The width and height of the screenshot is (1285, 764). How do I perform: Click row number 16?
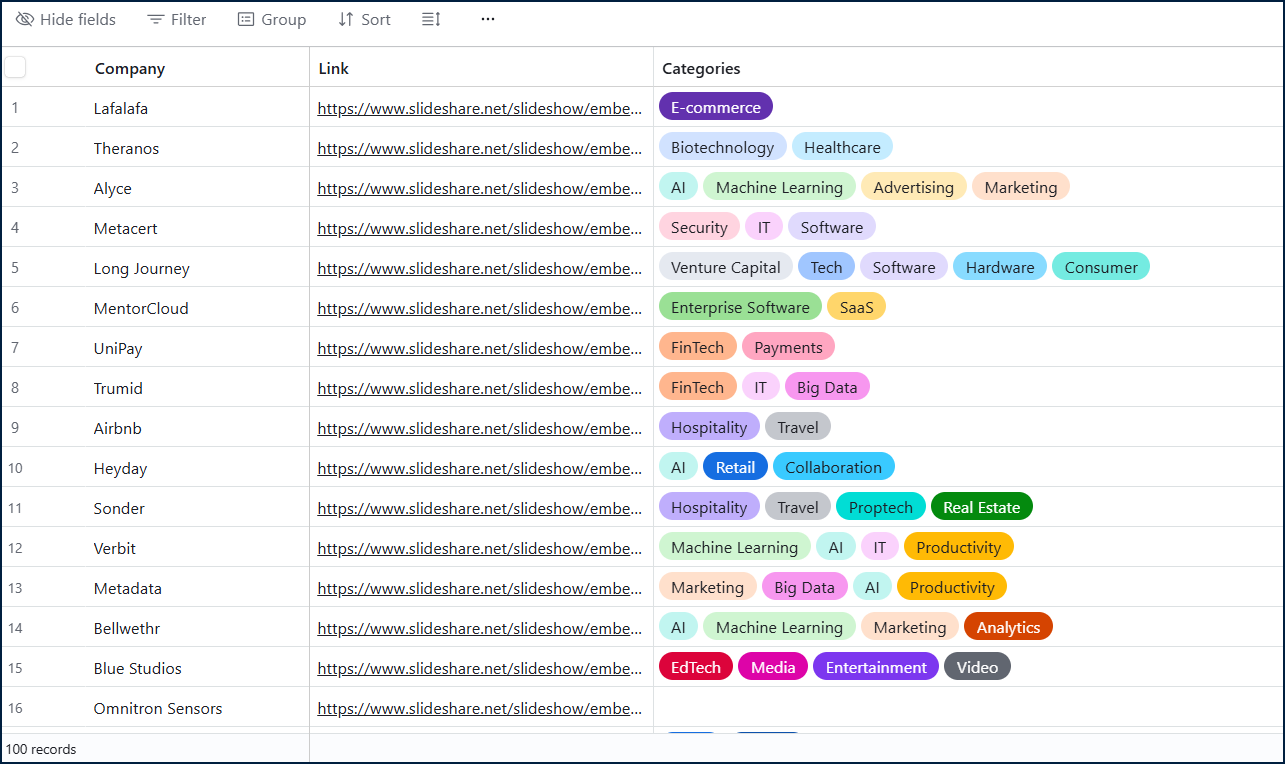[x=15, y=708]
